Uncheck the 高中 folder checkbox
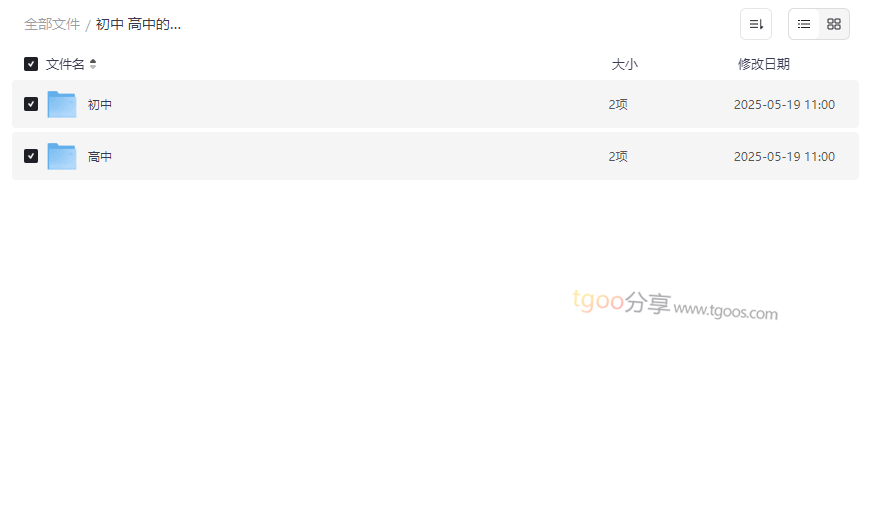The height and width of the screenshot is (514, 874). tap(31, 156)
